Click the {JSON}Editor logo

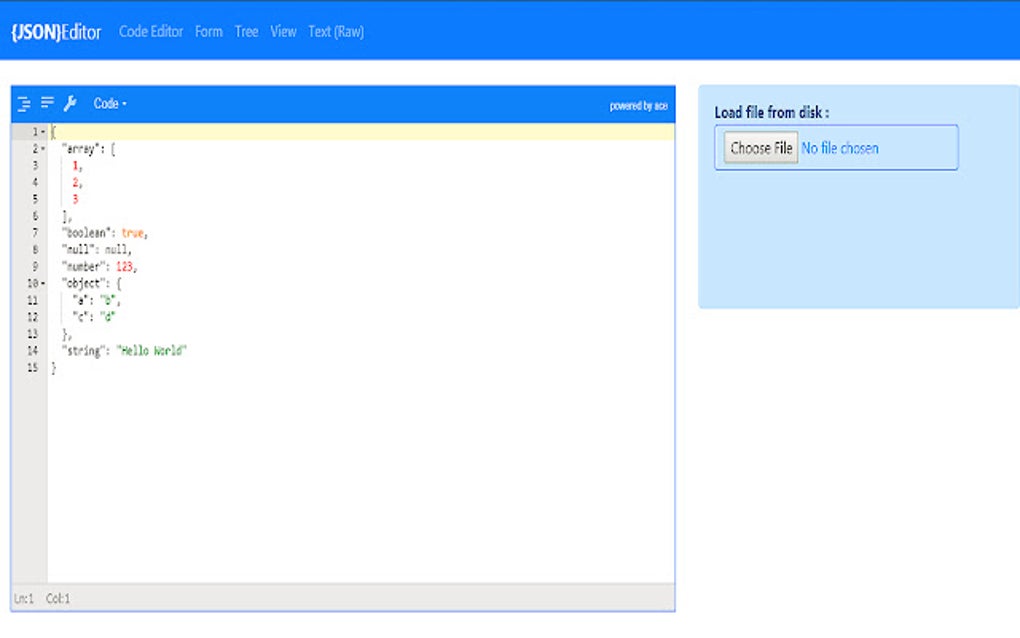point(57,32)
